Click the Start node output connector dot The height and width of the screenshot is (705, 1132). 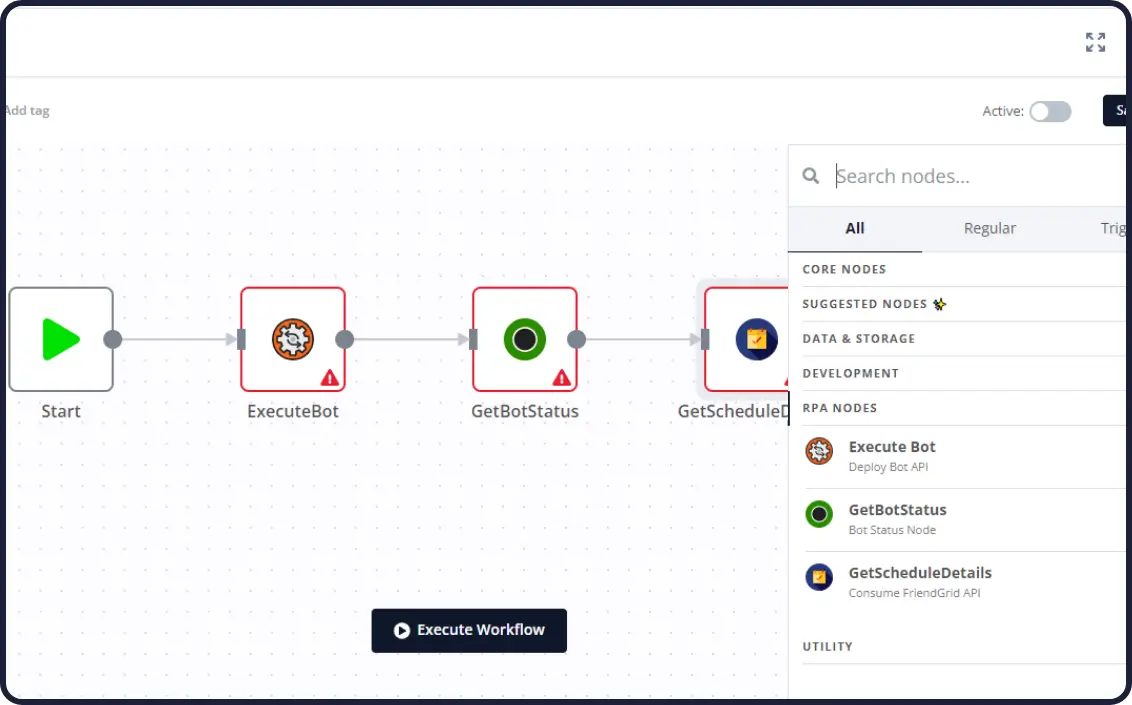coord(113,339)
